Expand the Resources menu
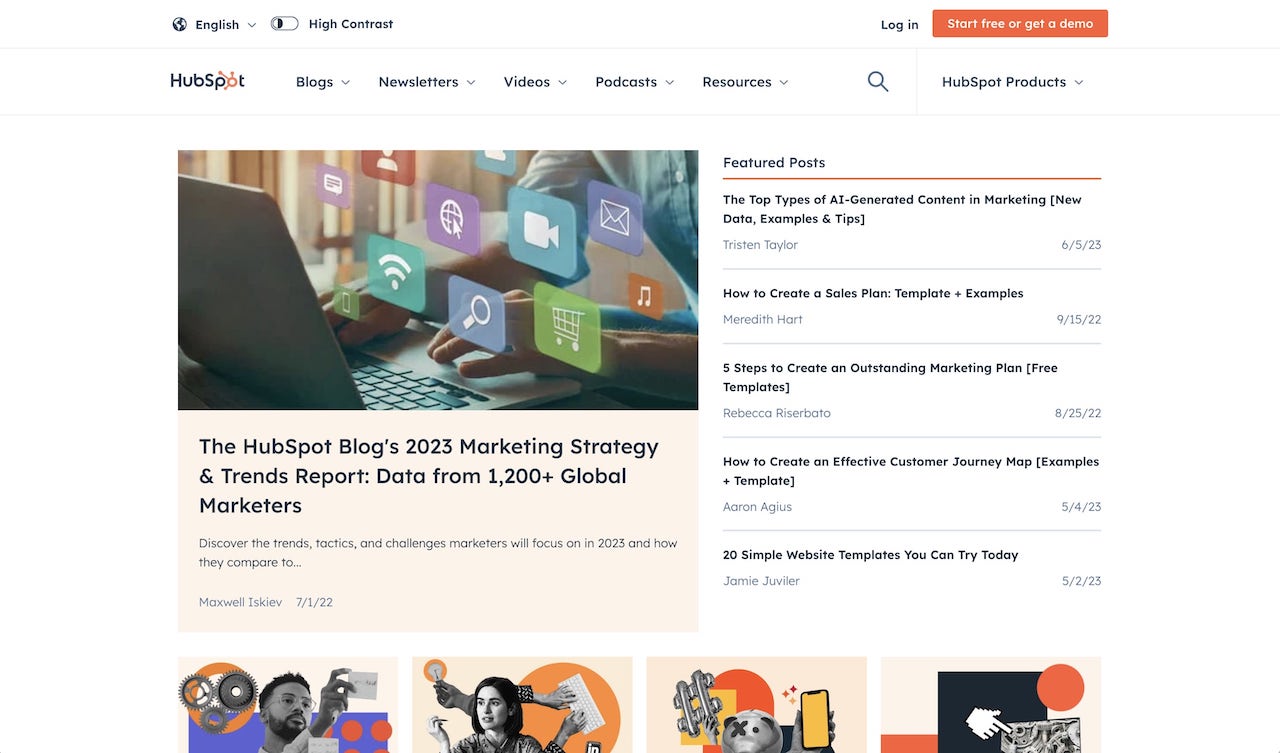This screenshot has width=1280, height=753. (745, 82)
